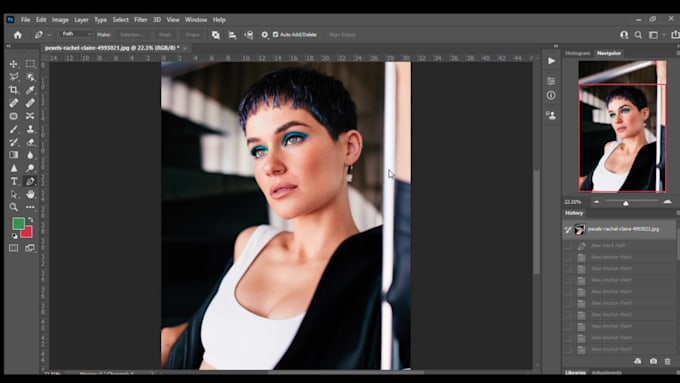Open the Image menu
The height and width of the screenshot is (383, 680).
tap(60, 20)
